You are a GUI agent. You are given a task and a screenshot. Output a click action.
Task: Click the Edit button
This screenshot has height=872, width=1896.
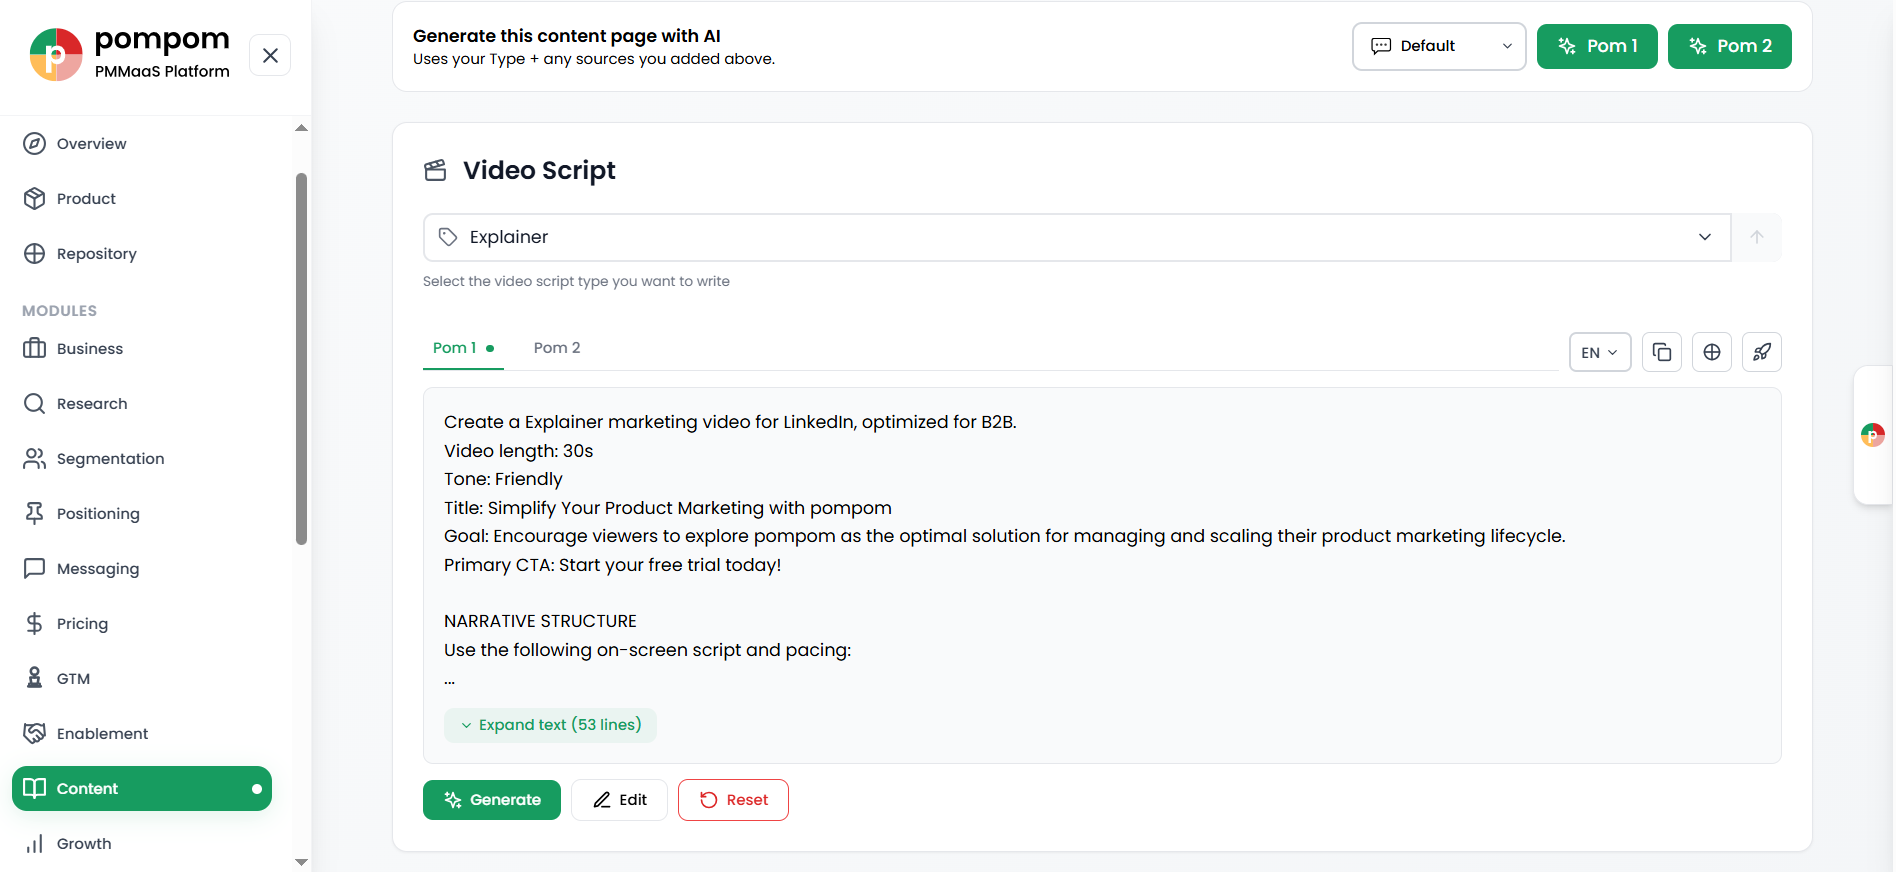[619, 800]
